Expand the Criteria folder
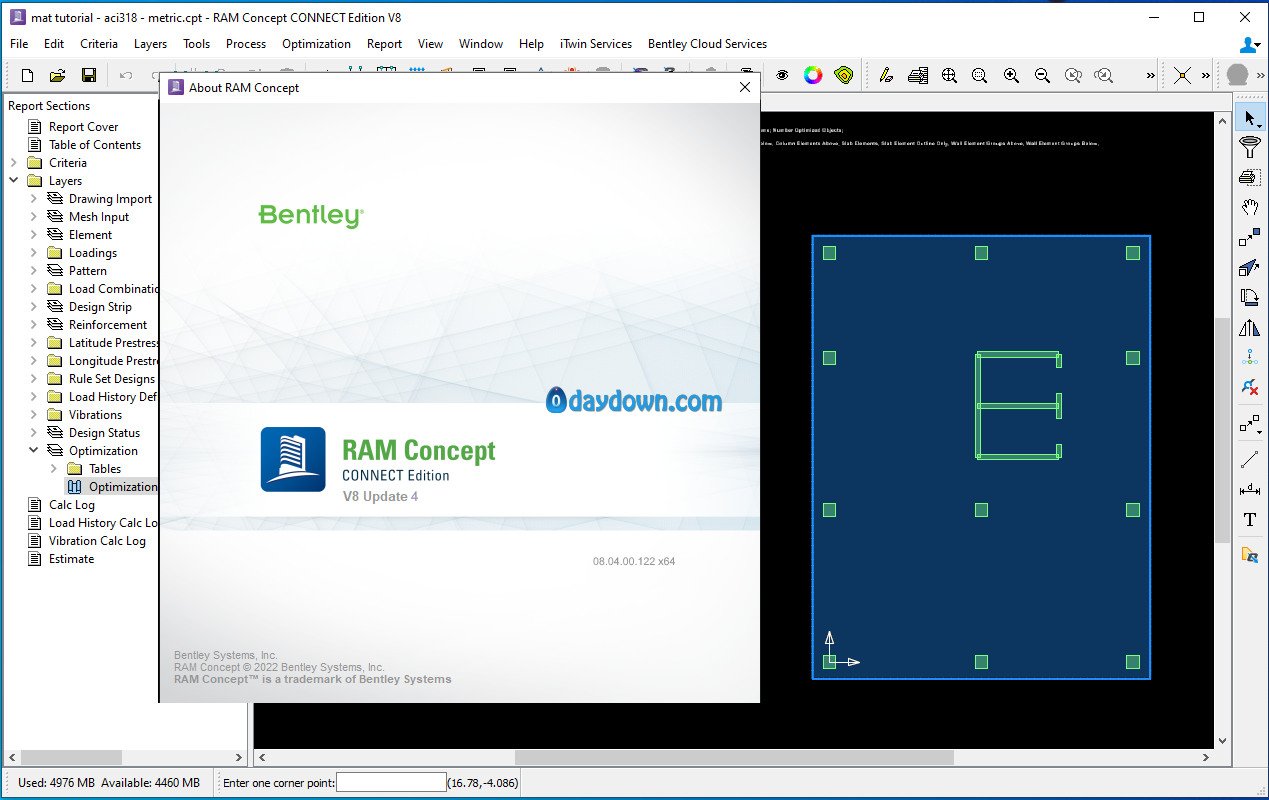1269x800 pixels. pos(14,163)
